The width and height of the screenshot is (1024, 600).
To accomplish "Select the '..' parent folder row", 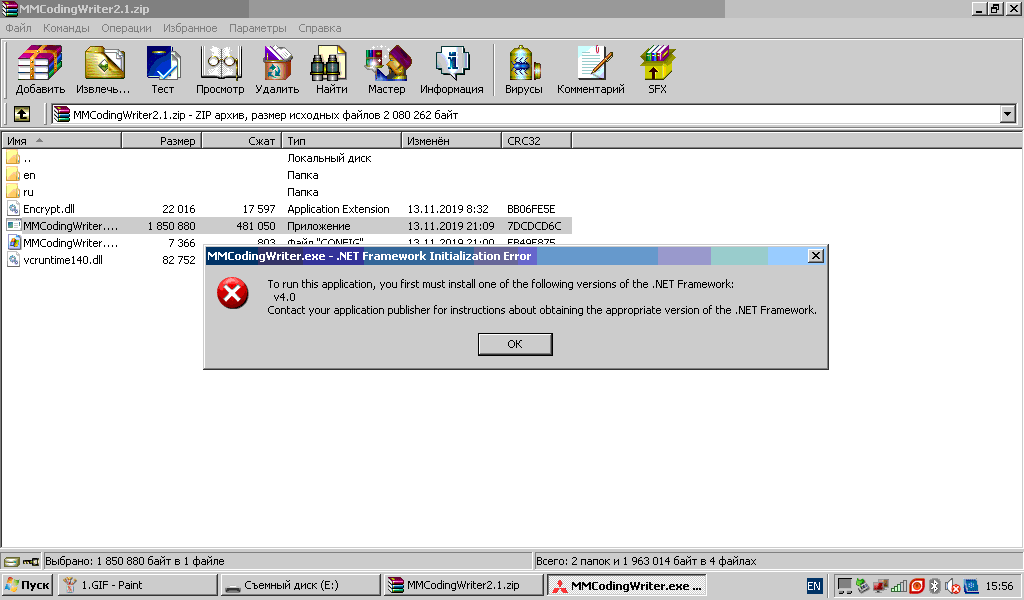I will click(287, 158).
